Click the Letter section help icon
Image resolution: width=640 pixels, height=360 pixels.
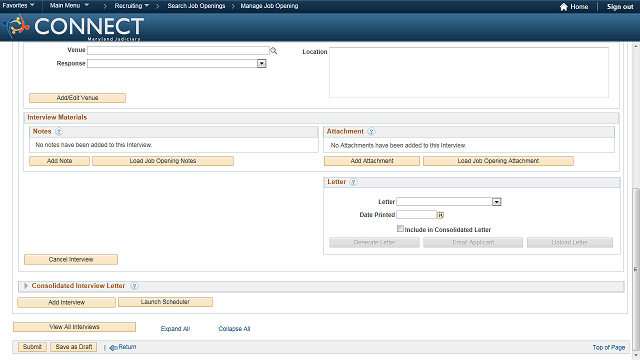pos(353,182)
